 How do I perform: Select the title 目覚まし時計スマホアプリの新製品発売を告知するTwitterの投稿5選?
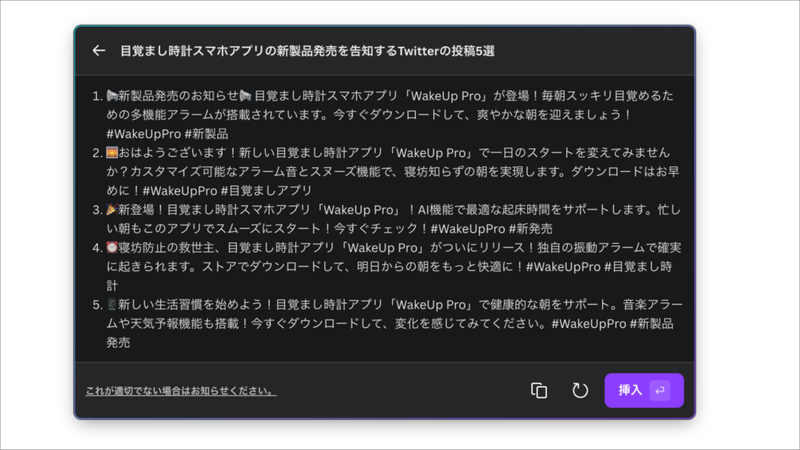(307, 51)
